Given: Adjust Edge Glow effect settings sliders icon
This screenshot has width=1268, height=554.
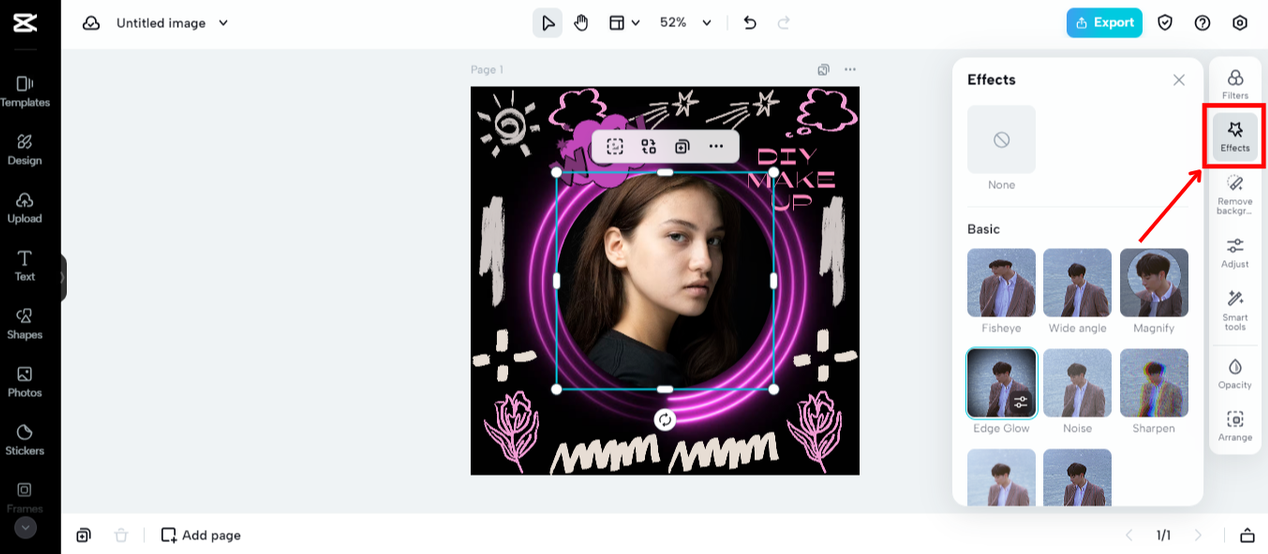Looking at the screenshot, I should pos(1020,402).
